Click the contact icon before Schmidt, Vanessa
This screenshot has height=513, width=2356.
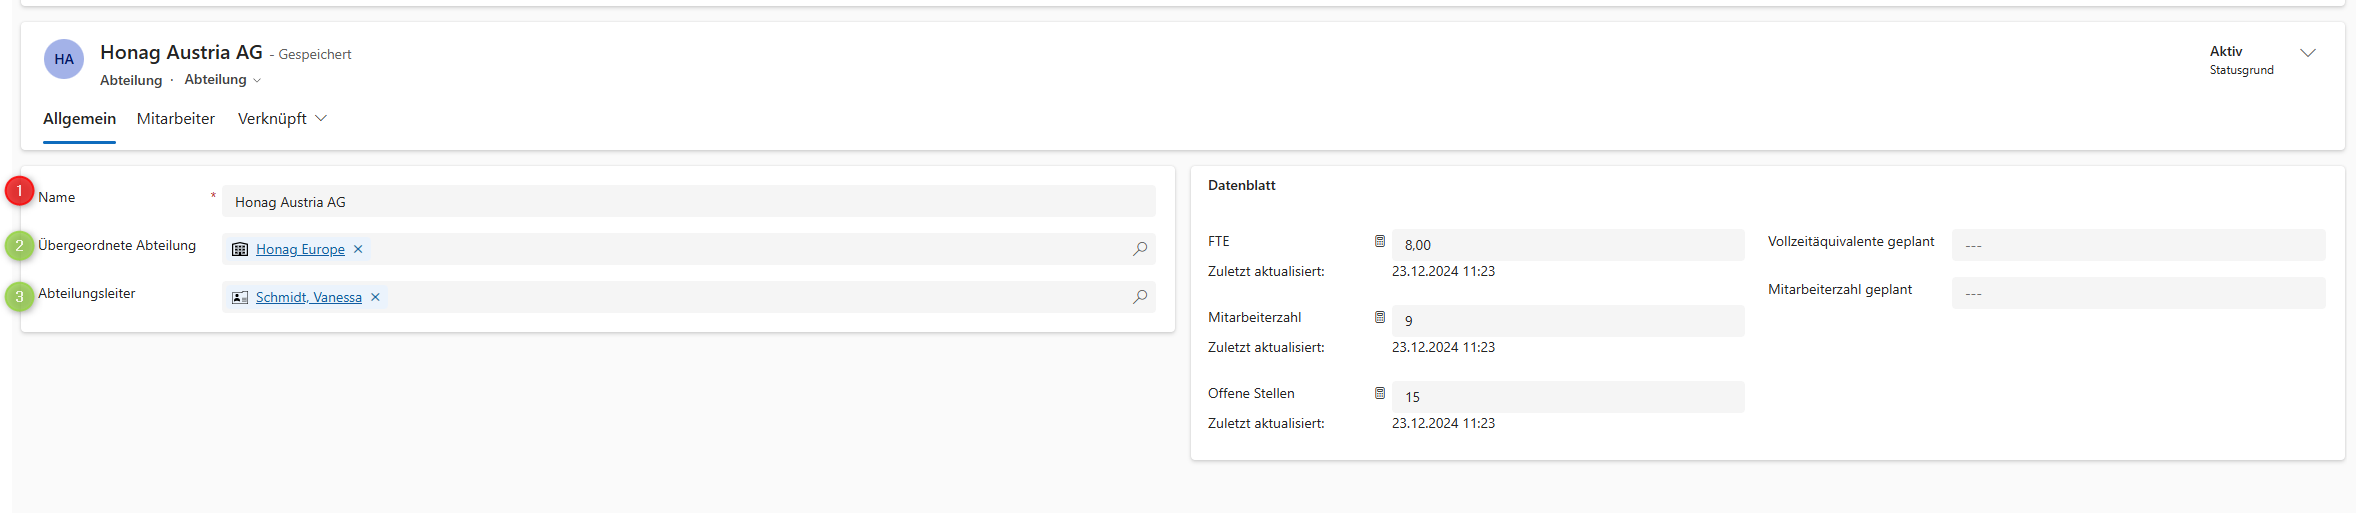[240, 297]
